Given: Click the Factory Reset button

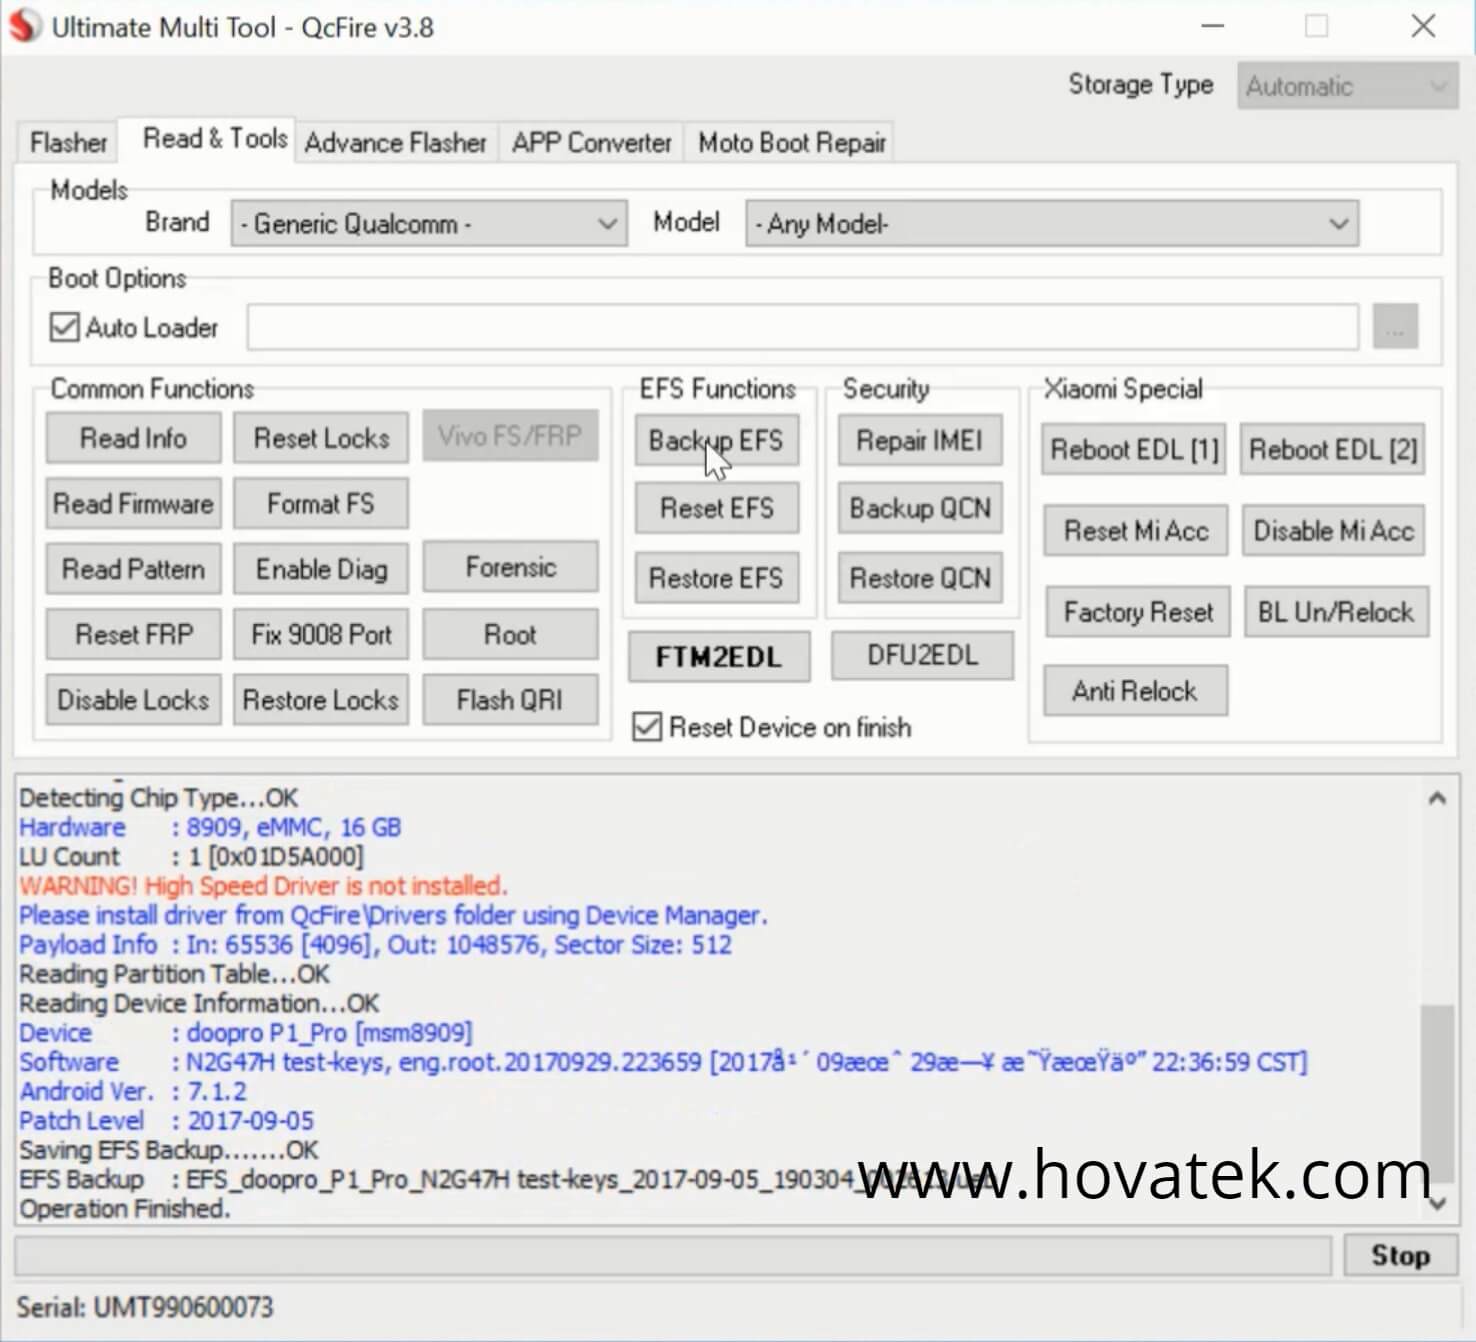Looking at the screenshot, I should pyautogui.click(x=1138, y=612).
